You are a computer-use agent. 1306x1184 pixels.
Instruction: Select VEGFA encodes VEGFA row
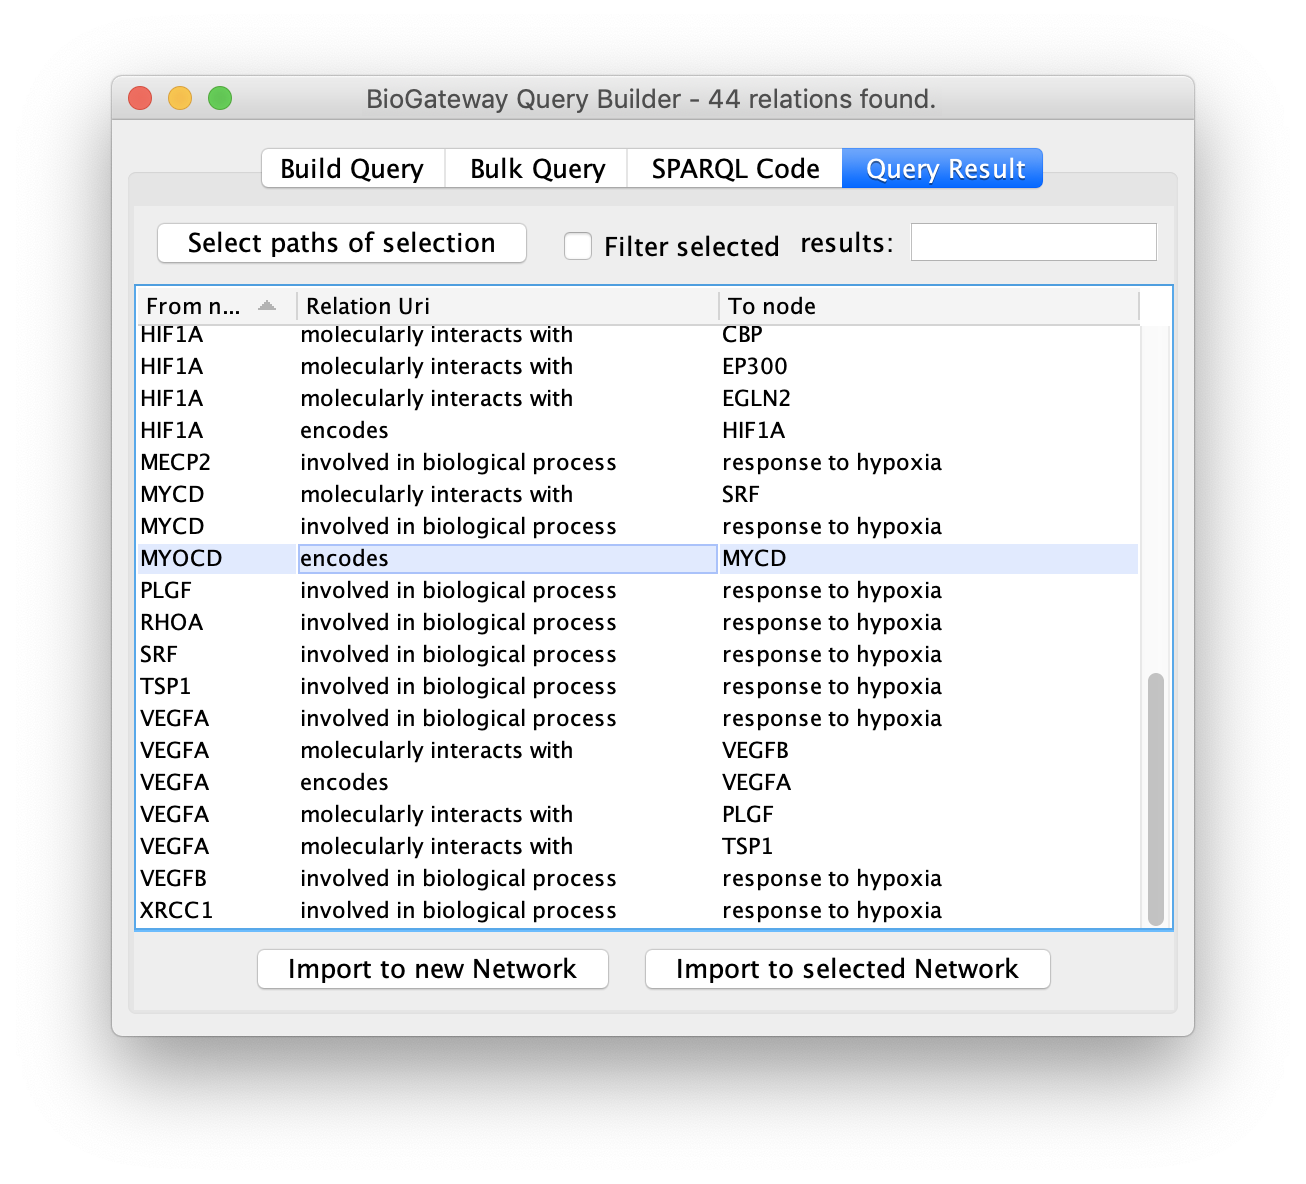pyautogui.click(x=638, y=782)
